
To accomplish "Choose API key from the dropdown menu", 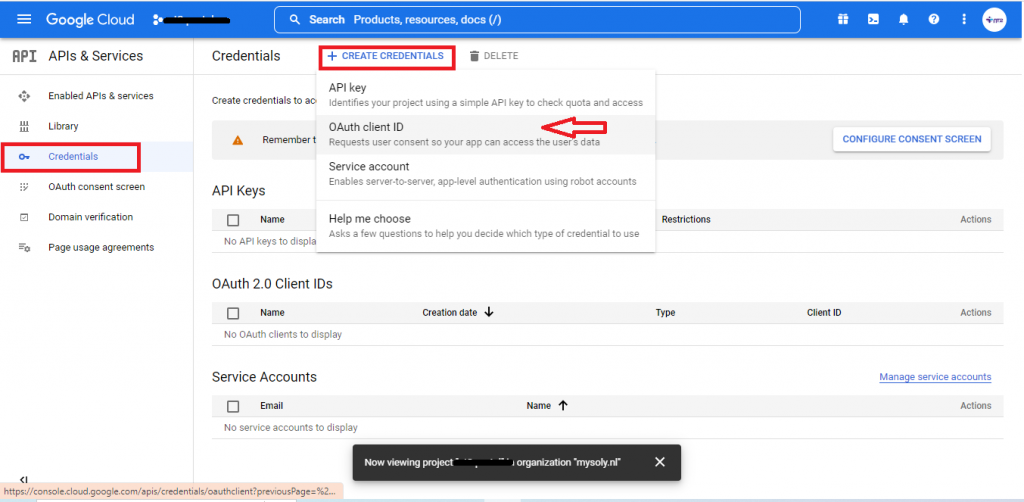I will 486,95.
